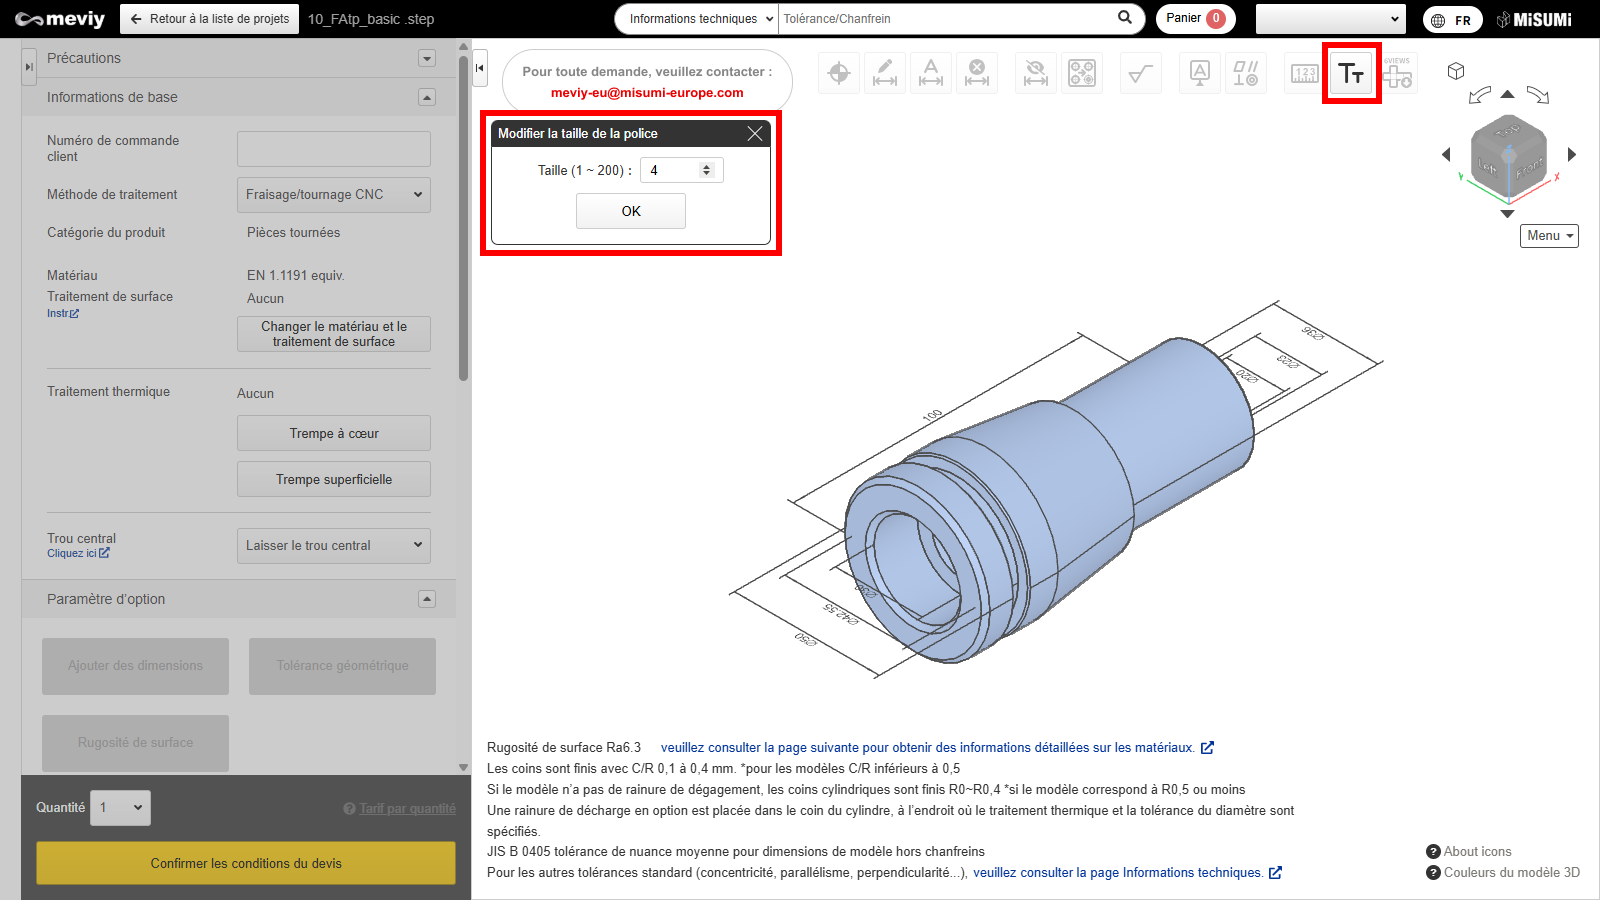Click Confirmer les conditions du devis

click(x=246, y=863)
